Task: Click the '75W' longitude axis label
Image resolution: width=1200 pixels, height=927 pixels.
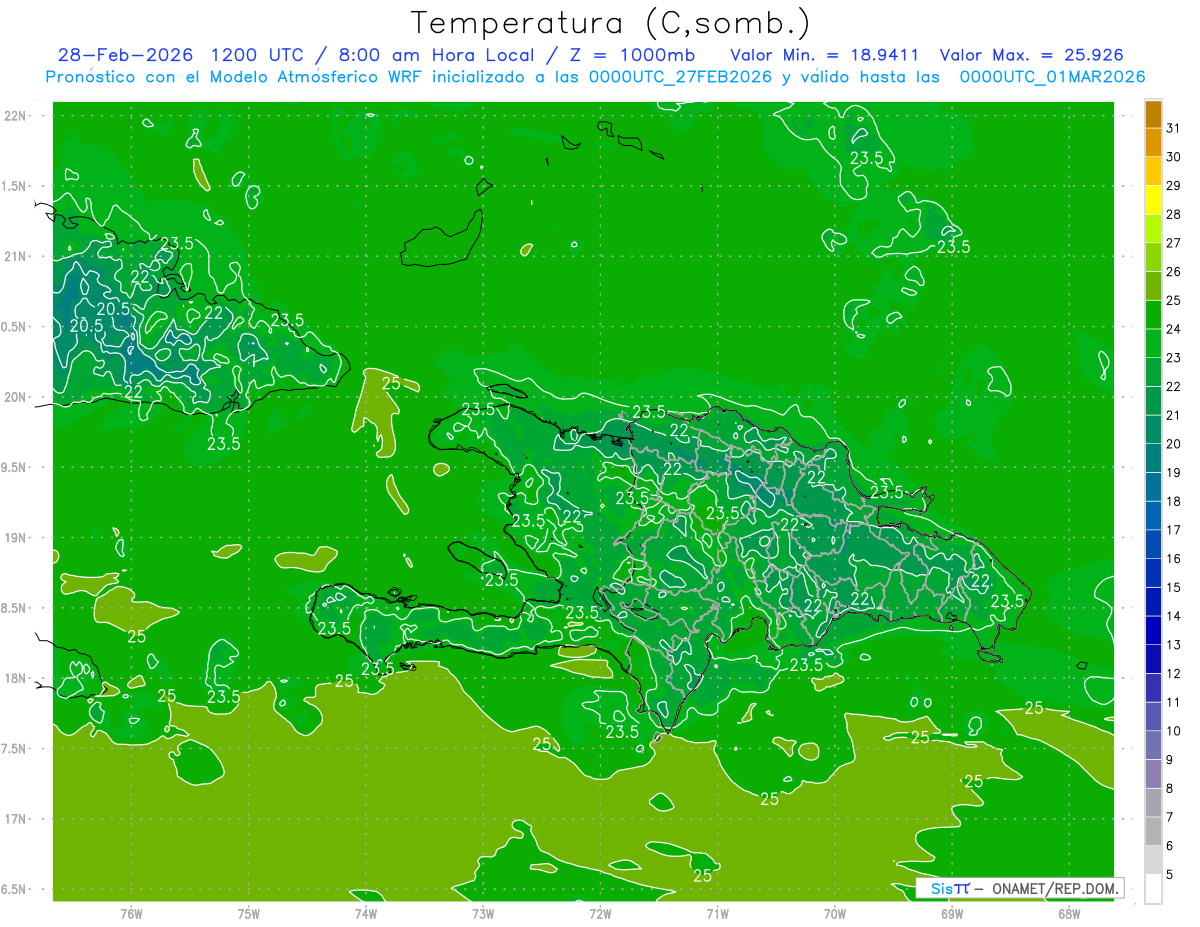Action: tap(248, 914)
